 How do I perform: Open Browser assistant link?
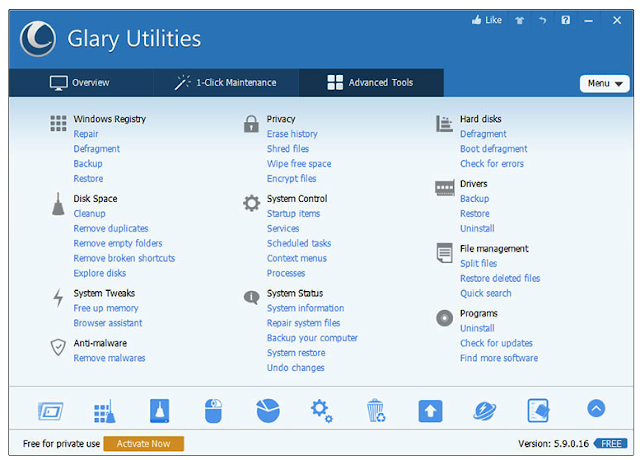click(108, 323)
